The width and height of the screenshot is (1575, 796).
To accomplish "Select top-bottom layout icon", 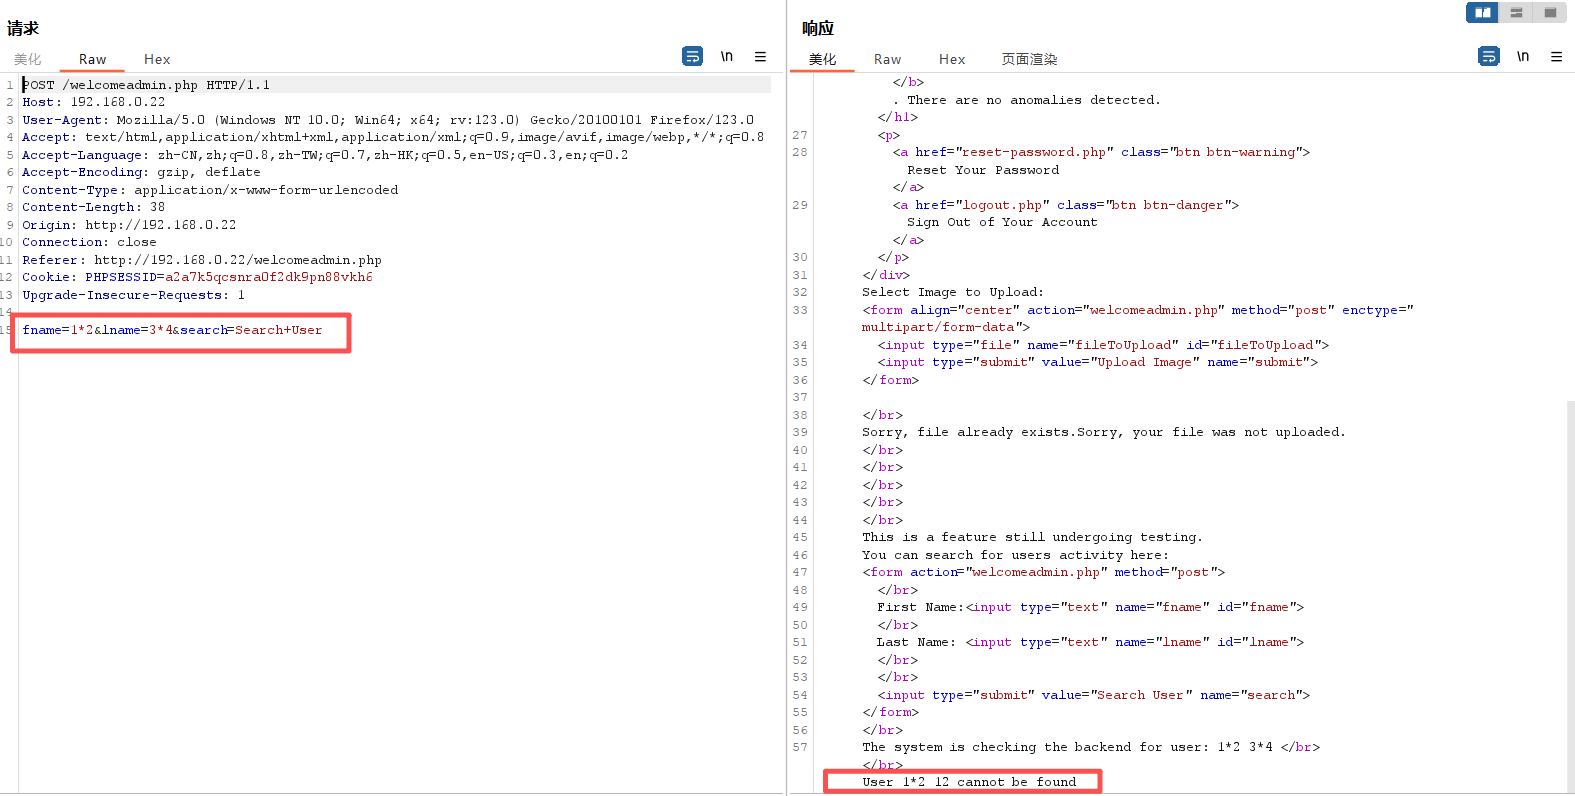I will [x=1516, y=12].
